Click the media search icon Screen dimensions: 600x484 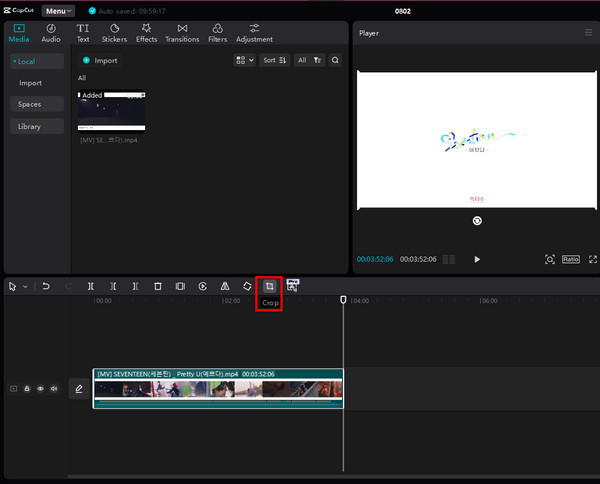pyautogui.click(x=335, y=60)
